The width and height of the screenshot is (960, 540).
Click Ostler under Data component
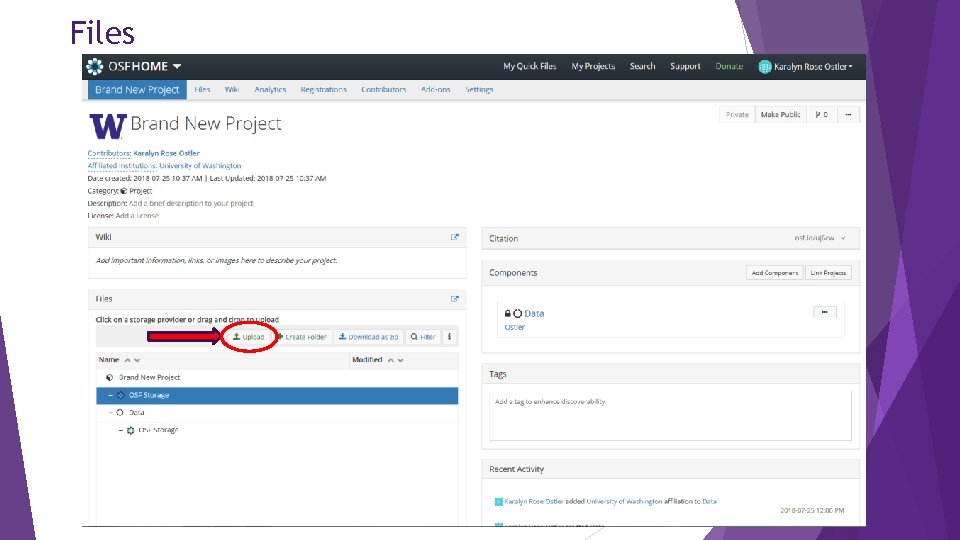click(x=514, y=327)
